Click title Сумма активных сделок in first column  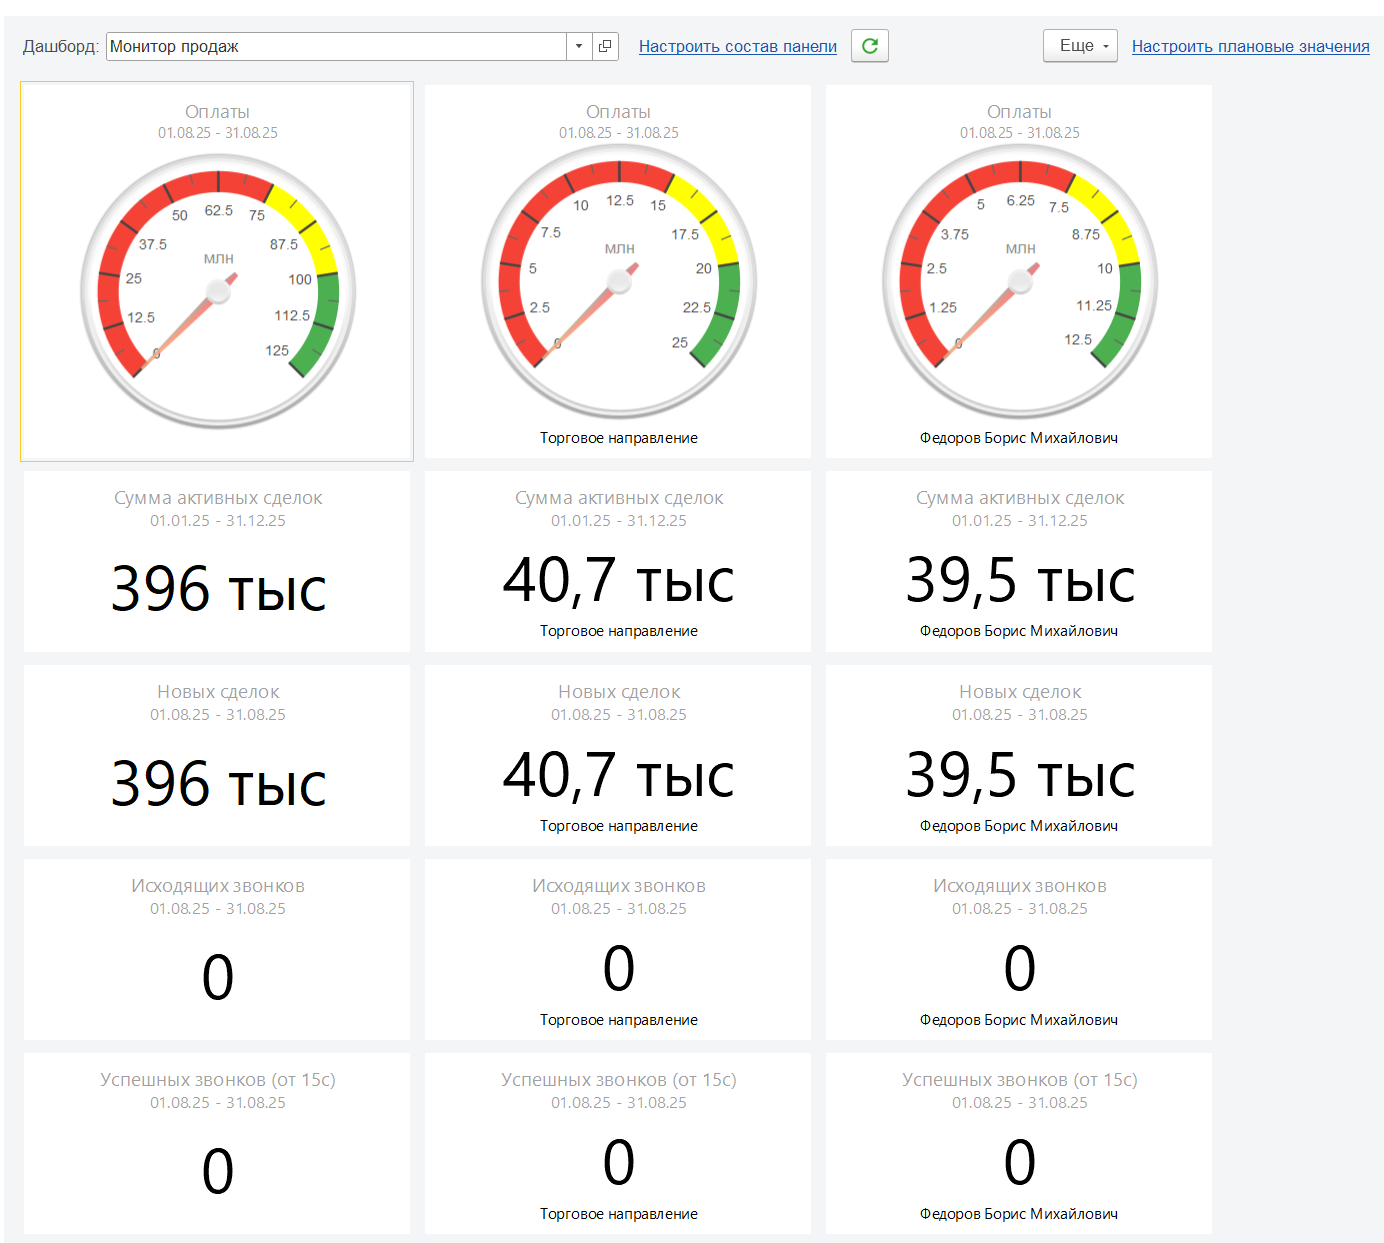coord(218,498)
